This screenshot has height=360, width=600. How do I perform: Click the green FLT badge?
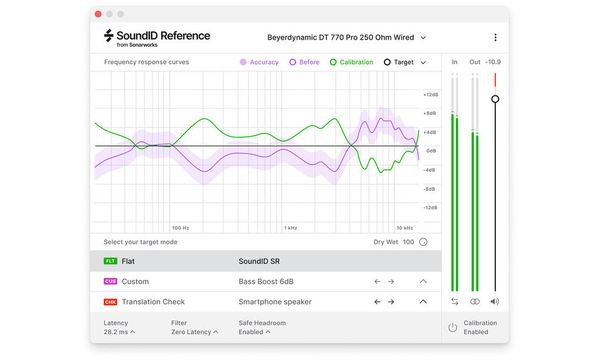110,261
